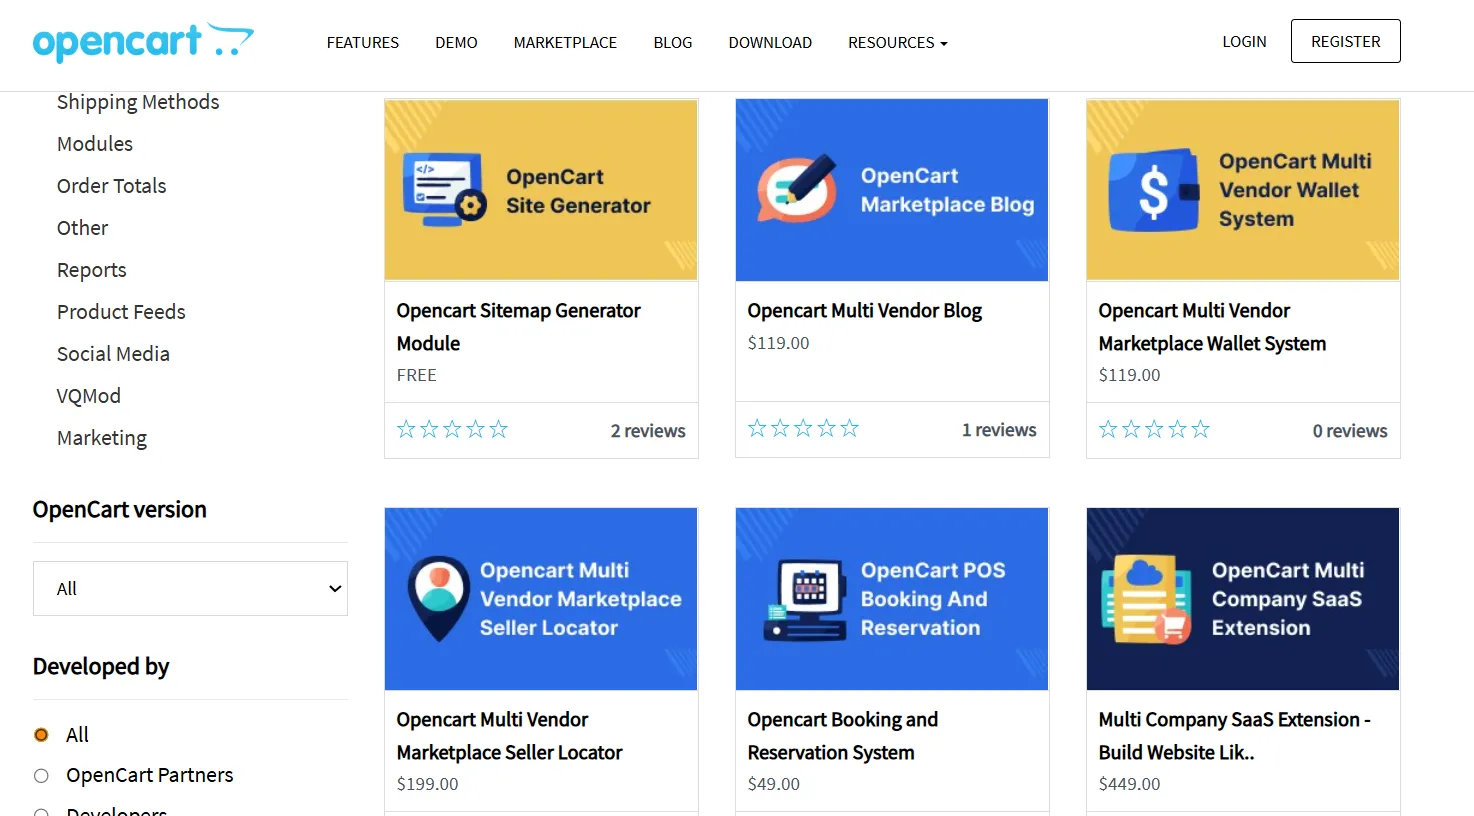Click Opencart Booking and Reservation System title
This screenshot has height=816, width=1474.
(x=843, y=736)
